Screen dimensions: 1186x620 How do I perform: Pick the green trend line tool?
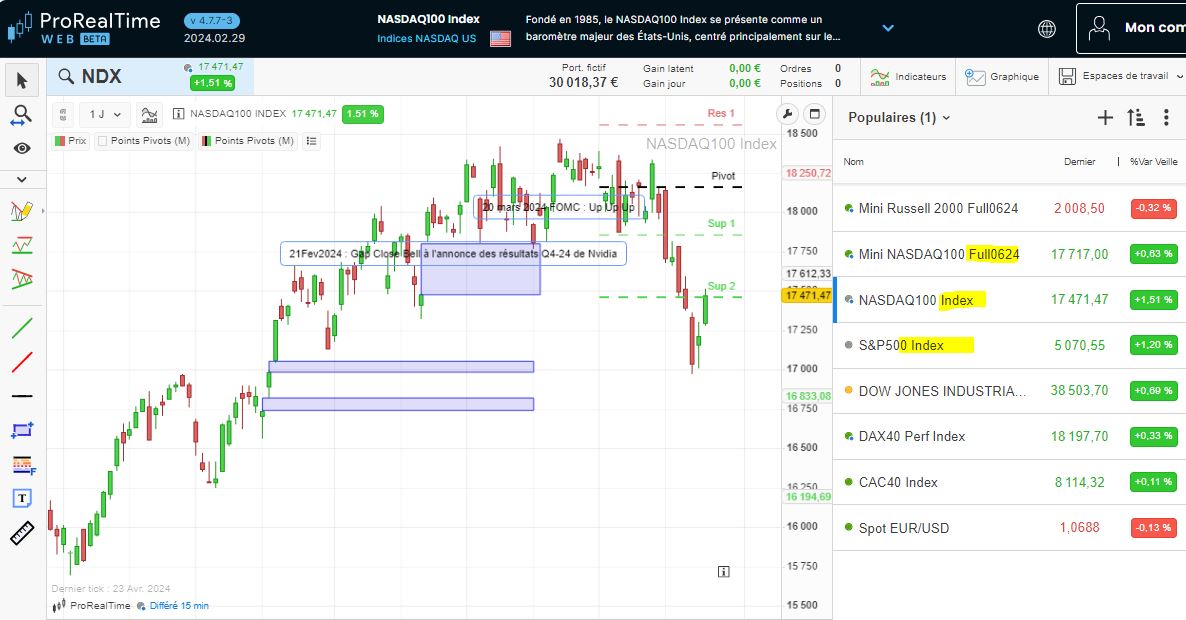(x=22, y=328)
